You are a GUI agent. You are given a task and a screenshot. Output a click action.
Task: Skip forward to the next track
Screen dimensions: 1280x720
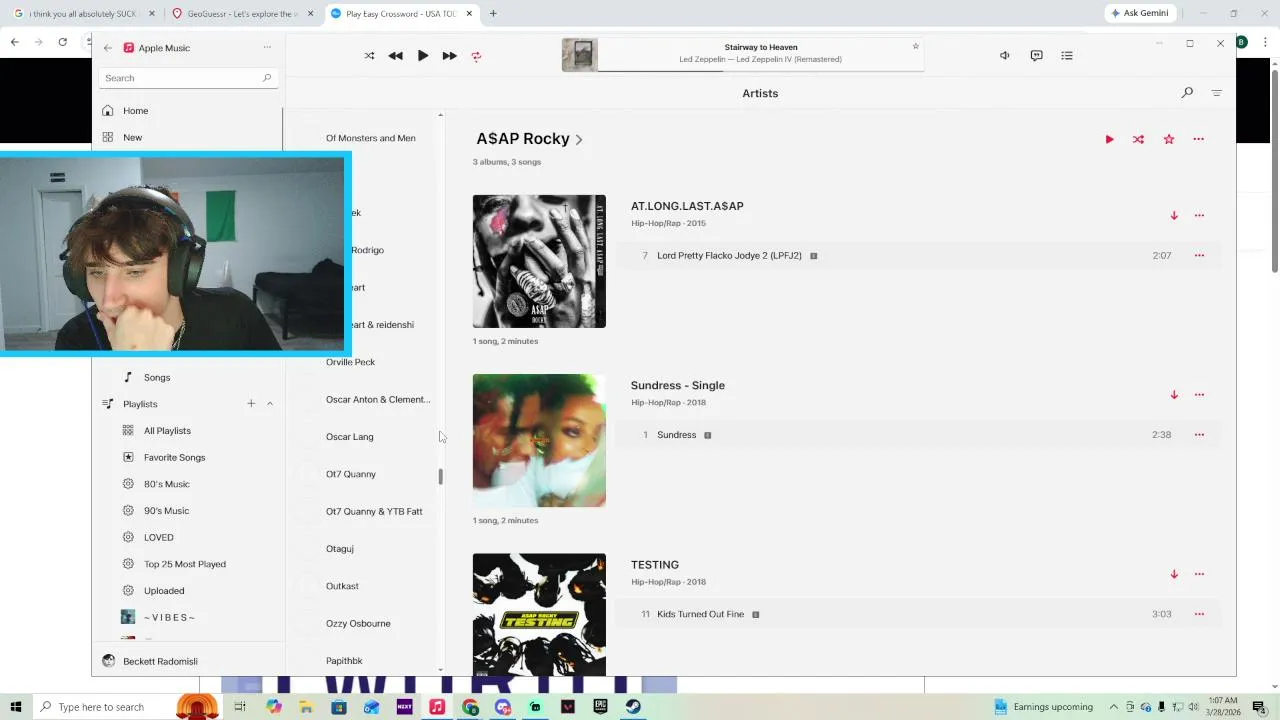[450, 56]
